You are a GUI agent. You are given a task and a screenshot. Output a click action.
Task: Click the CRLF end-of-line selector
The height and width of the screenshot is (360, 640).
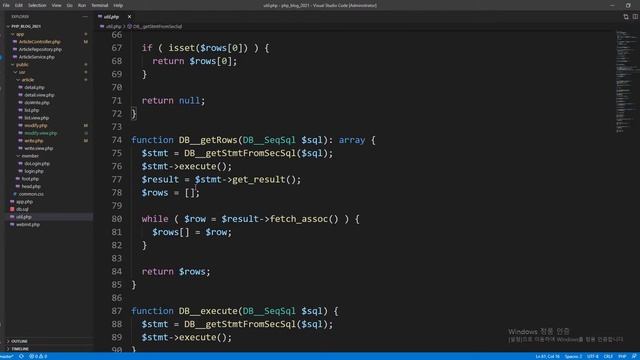[x=608, y=356]
